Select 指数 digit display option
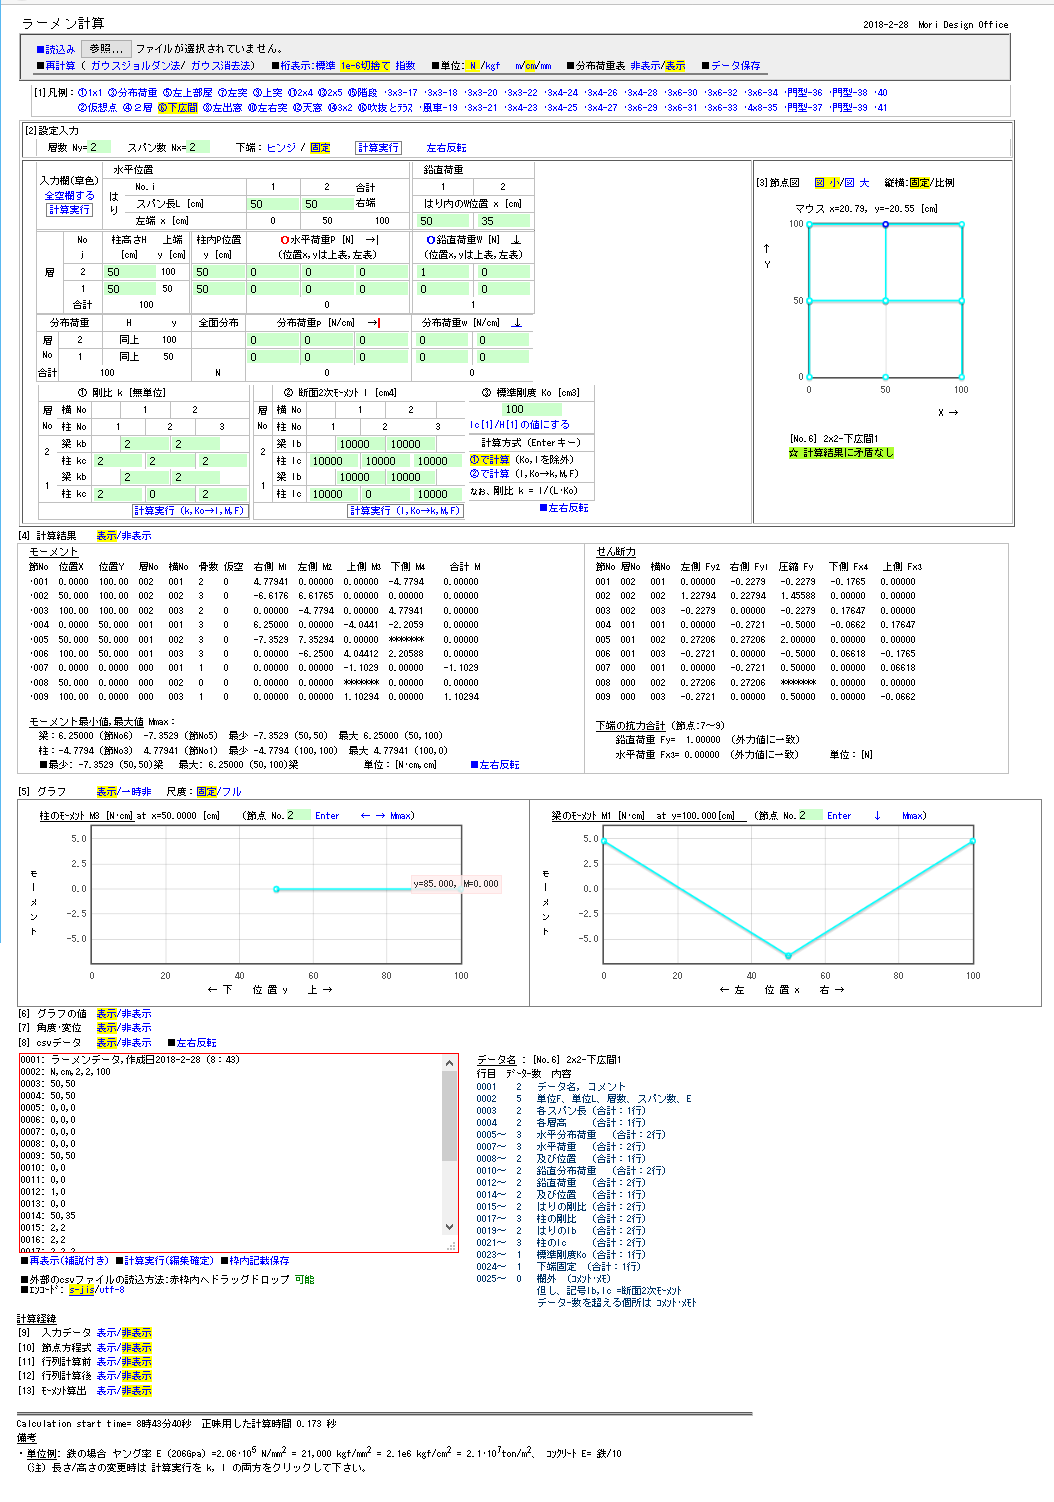The image size is (1054, 1502). (x=405, y=66)
